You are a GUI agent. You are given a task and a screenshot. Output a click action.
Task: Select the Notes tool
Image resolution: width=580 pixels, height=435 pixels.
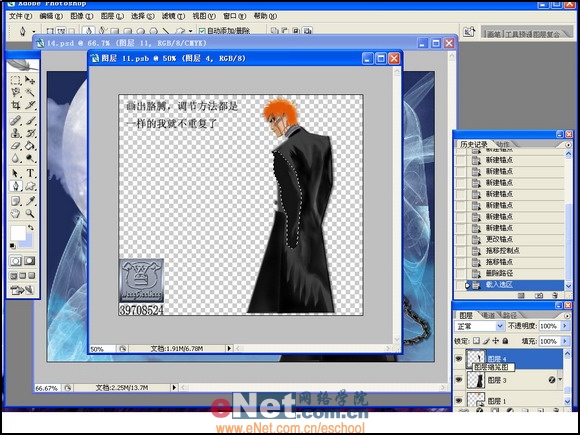click(16, 201)
